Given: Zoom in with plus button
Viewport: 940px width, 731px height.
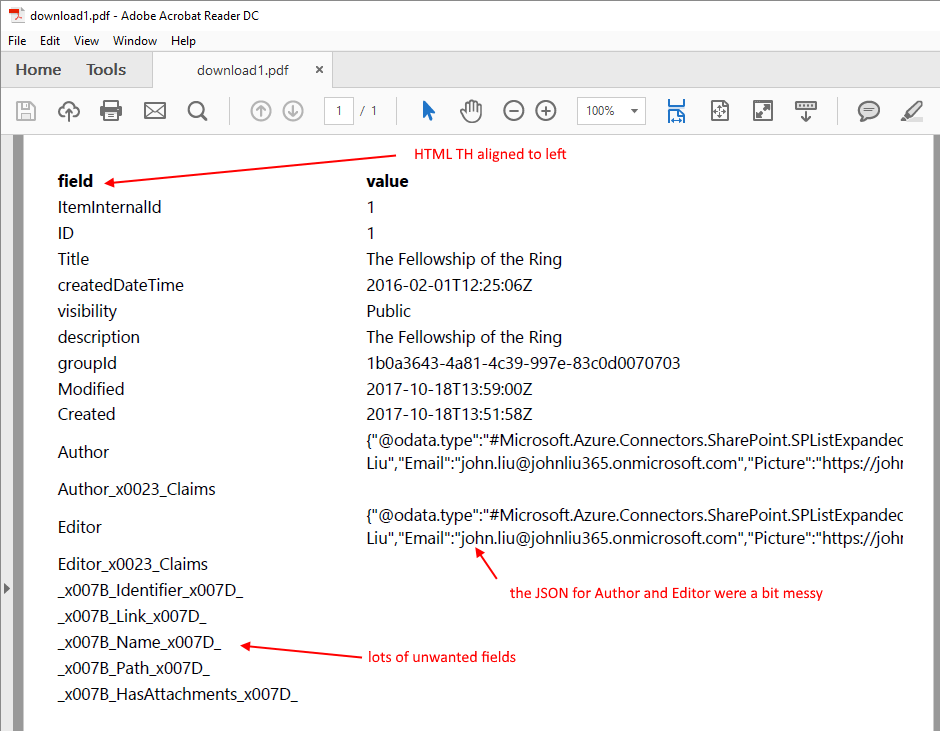Looking at the screenshot, I should click(x=546, y=111).
